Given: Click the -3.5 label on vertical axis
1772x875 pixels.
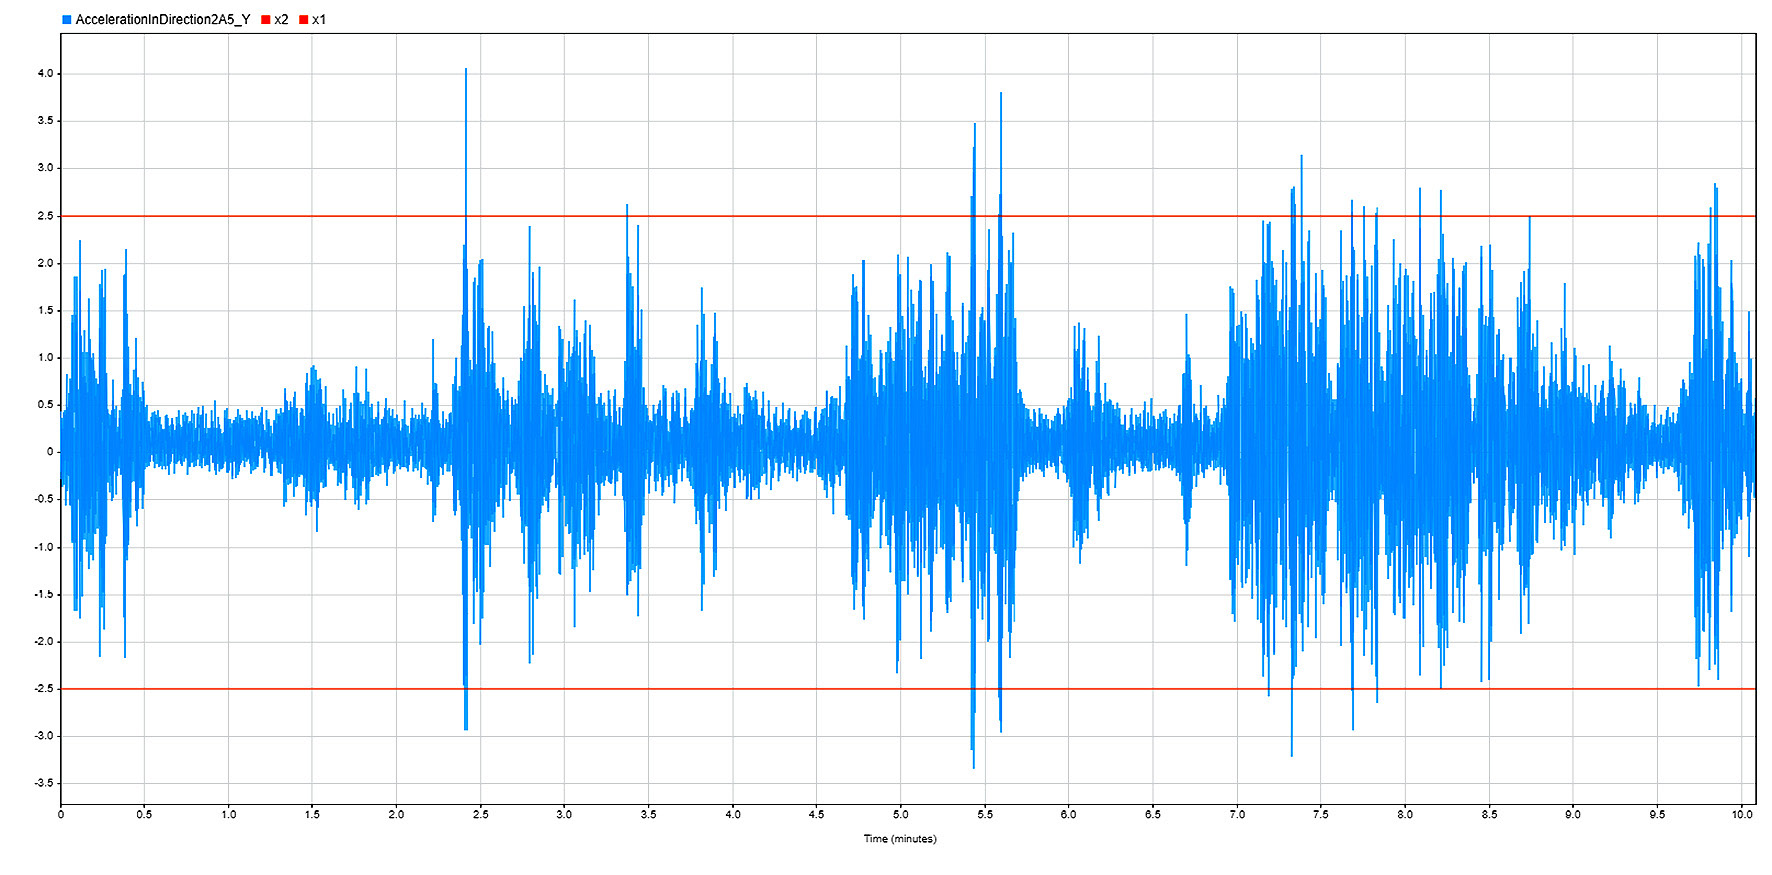Looking at the screenshot, I should [x=45, y=784].
